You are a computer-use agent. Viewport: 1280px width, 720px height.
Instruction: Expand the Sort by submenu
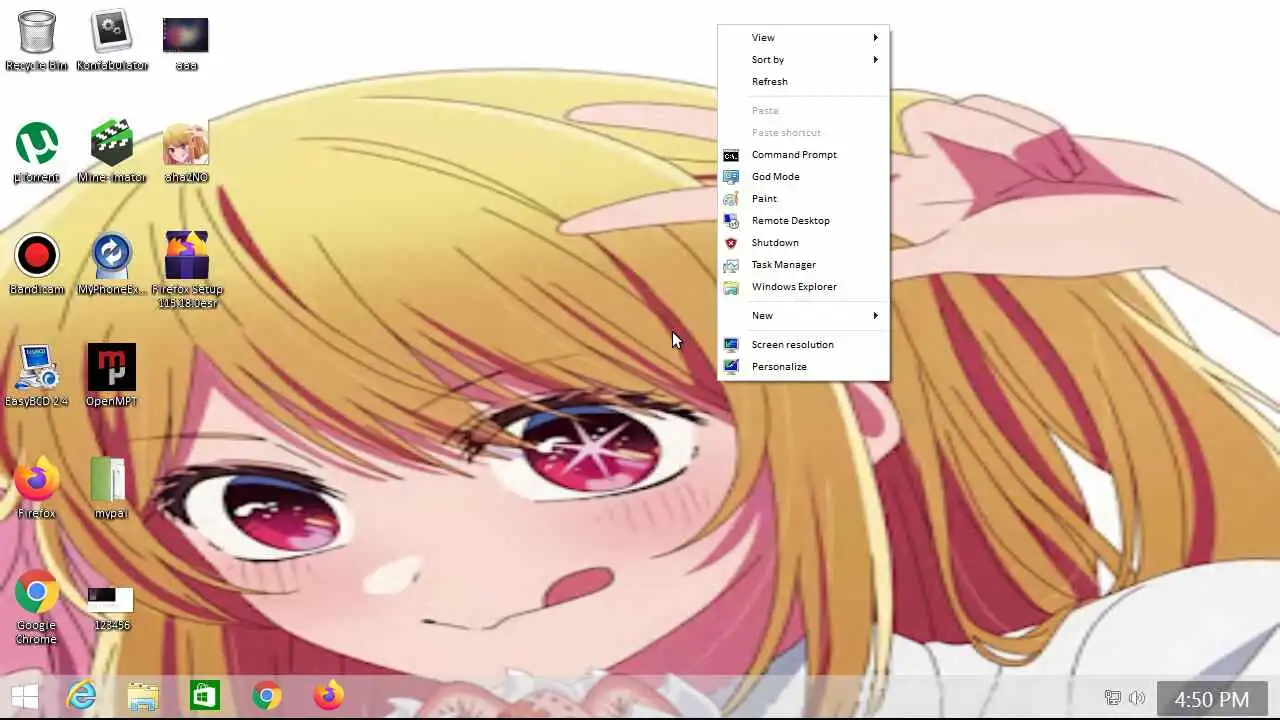[x=803, y=59]
